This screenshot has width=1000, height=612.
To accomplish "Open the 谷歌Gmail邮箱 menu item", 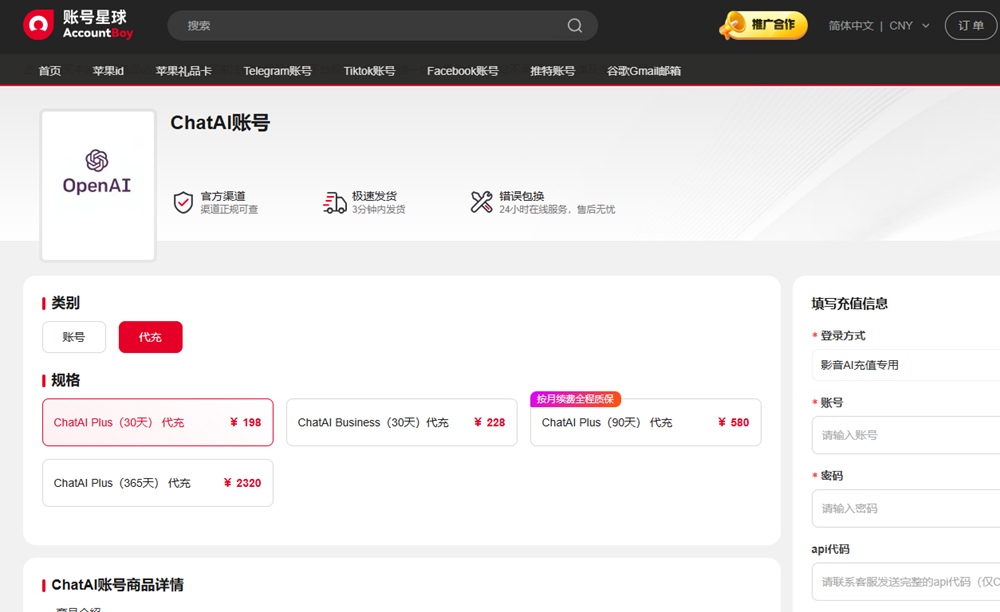I will [x=643, y=71].
